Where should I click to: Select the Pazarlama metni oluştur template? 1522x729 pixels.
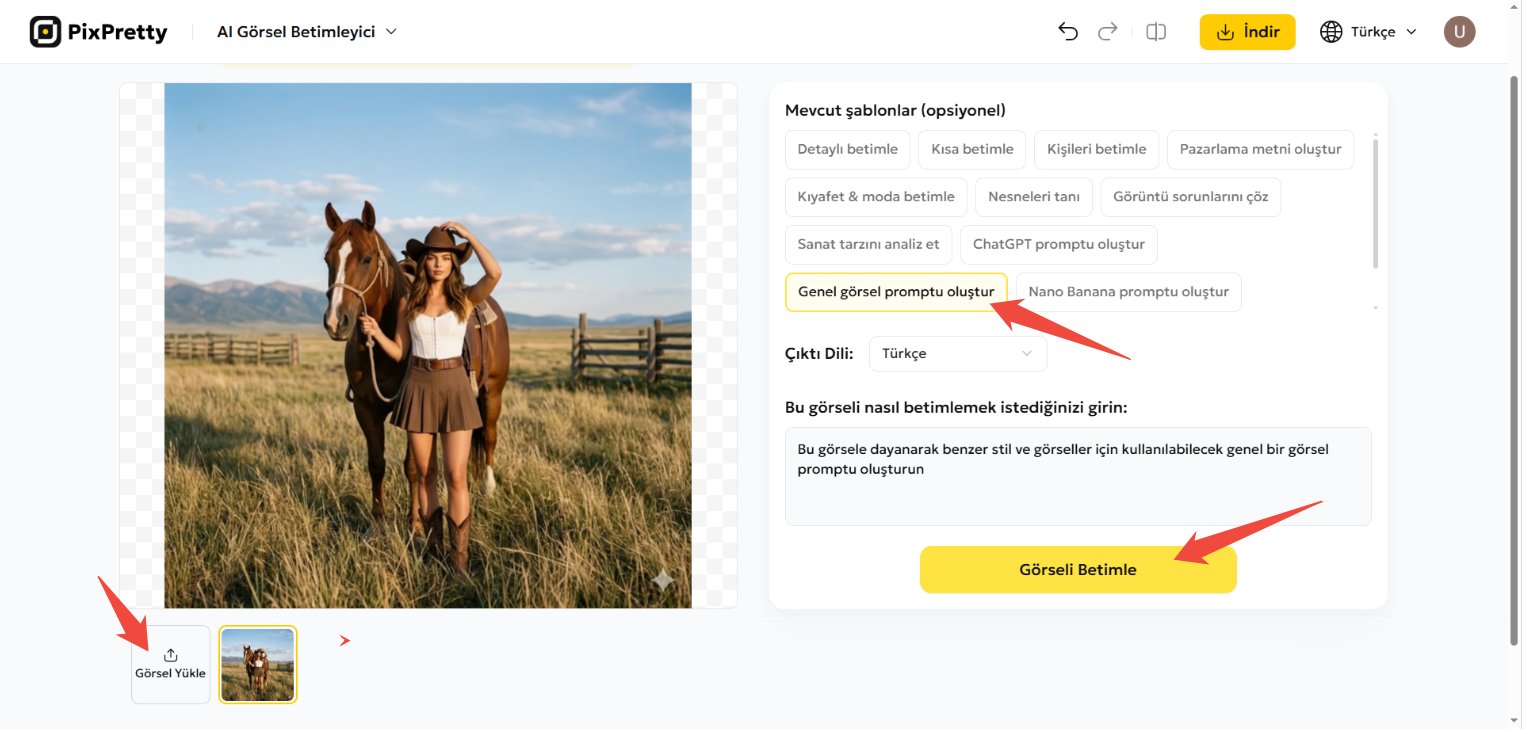click(1260, 148)
